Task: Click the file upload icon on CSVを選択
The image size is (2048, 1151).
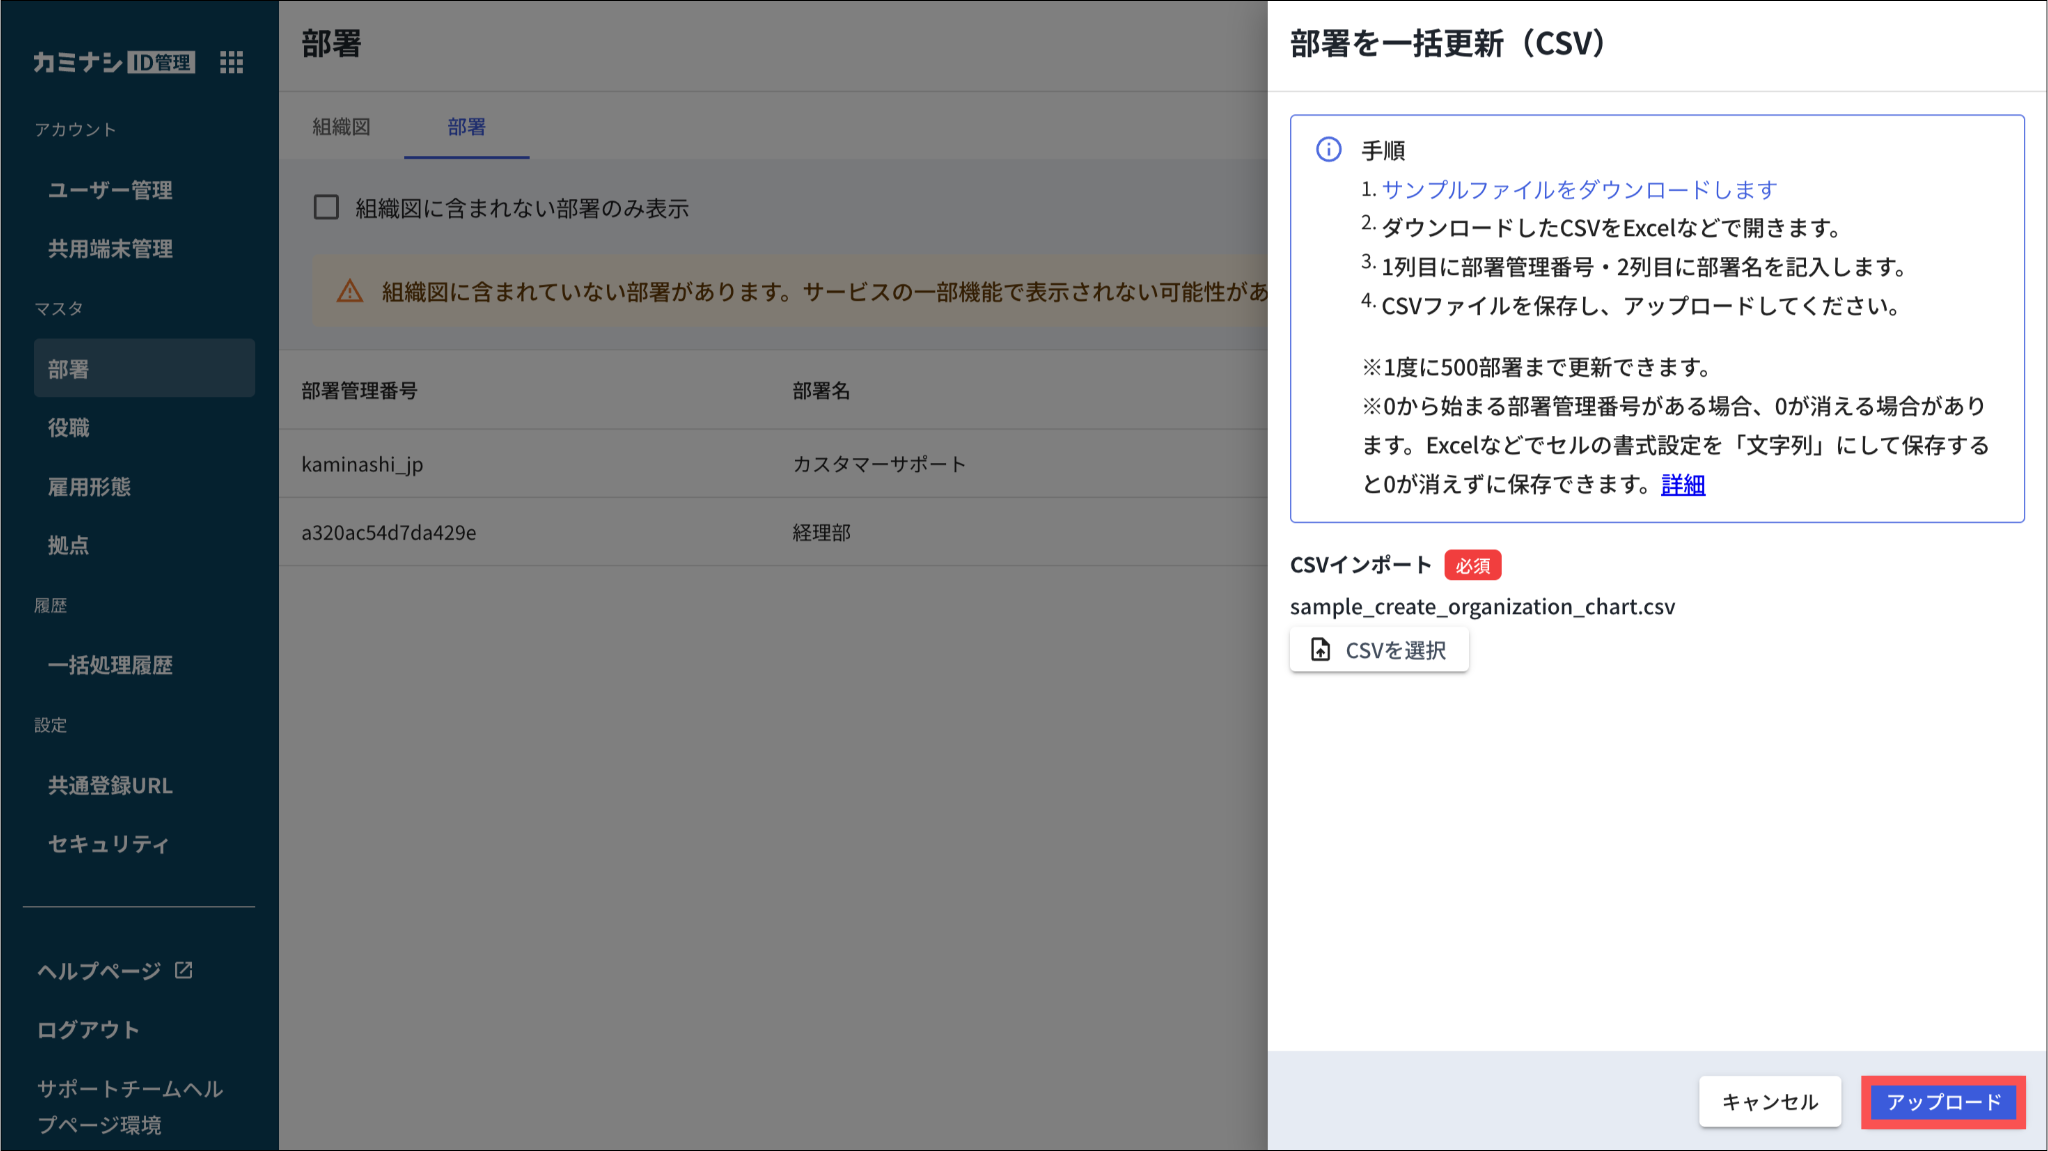Action: pyautogui.click(x=1320, y=650)
